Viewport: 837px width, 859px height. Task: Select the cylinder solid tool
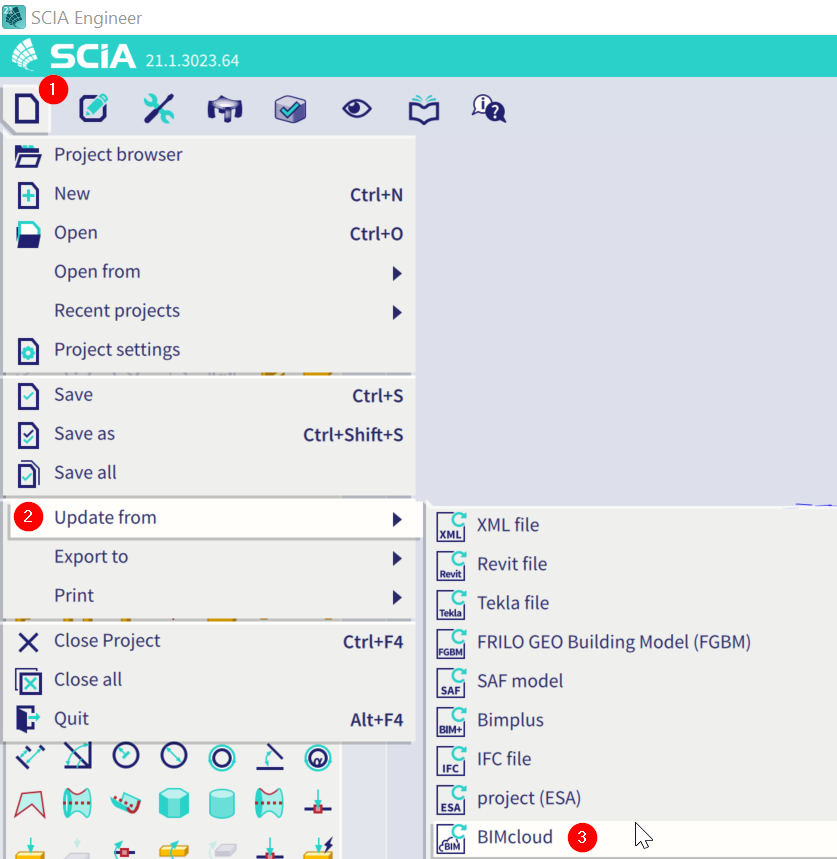[x=222, y=804]
